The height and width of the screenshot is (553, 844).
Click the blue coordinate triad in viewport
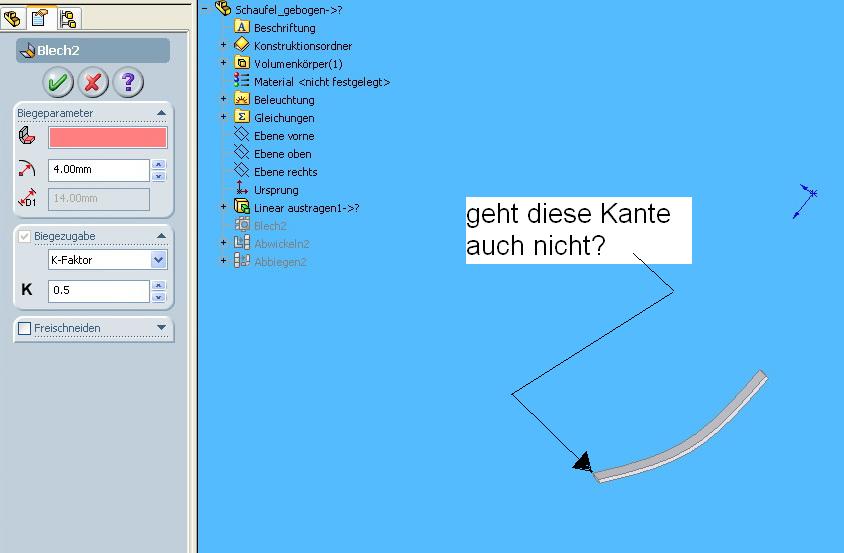(805, 201)
